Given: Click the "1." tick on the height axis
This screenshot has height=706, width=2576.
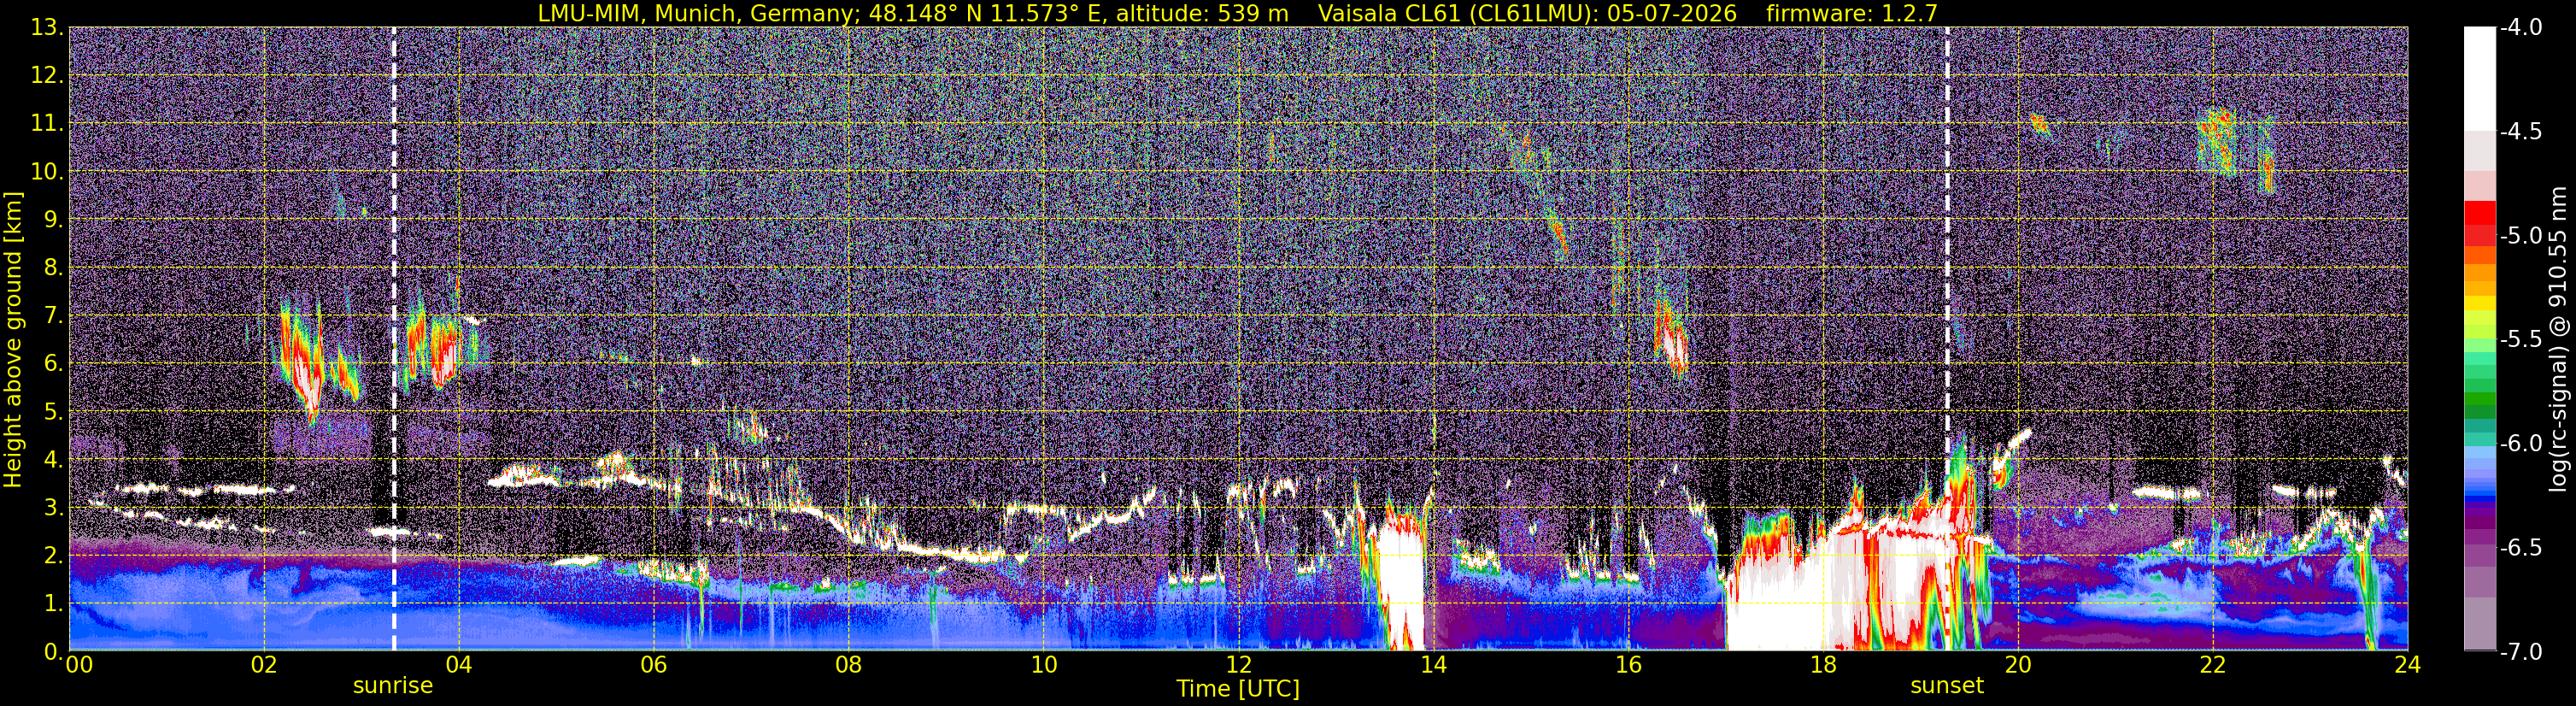Looking at the screenshot, I should (53, 604).
